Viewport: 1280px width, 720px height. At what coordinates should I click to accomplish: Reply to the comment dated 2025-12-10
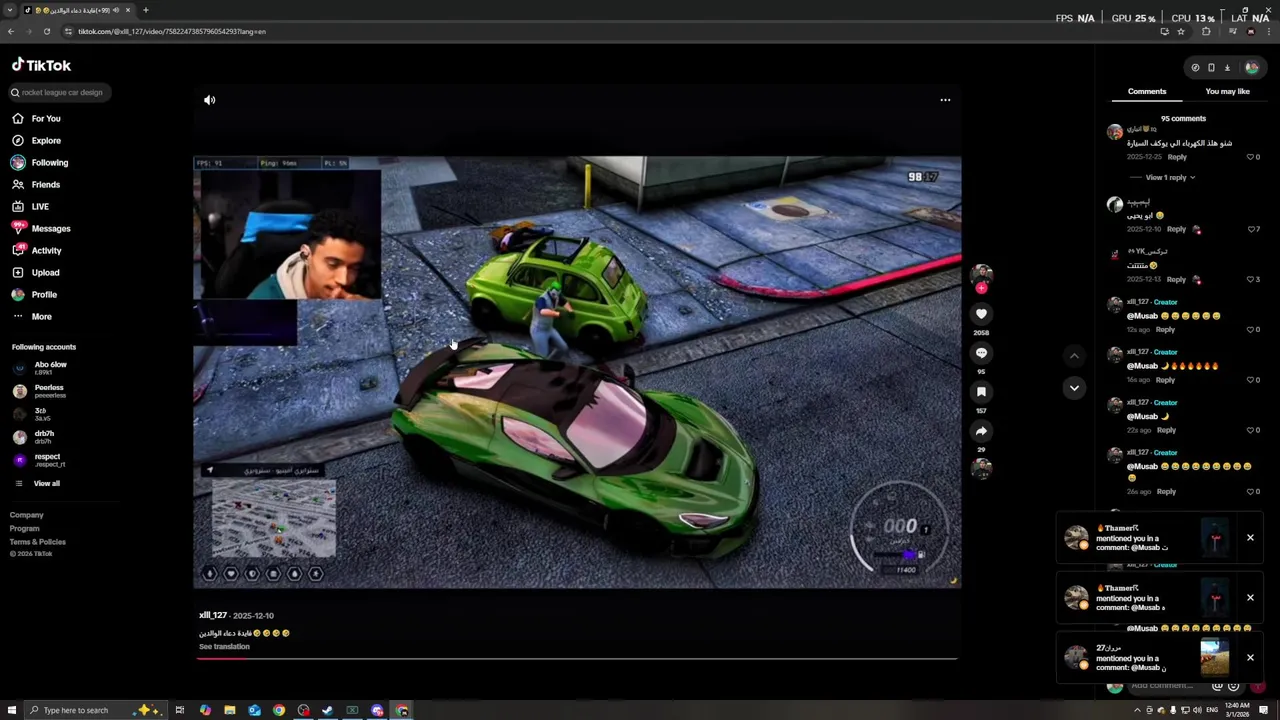pos(1176,229)
